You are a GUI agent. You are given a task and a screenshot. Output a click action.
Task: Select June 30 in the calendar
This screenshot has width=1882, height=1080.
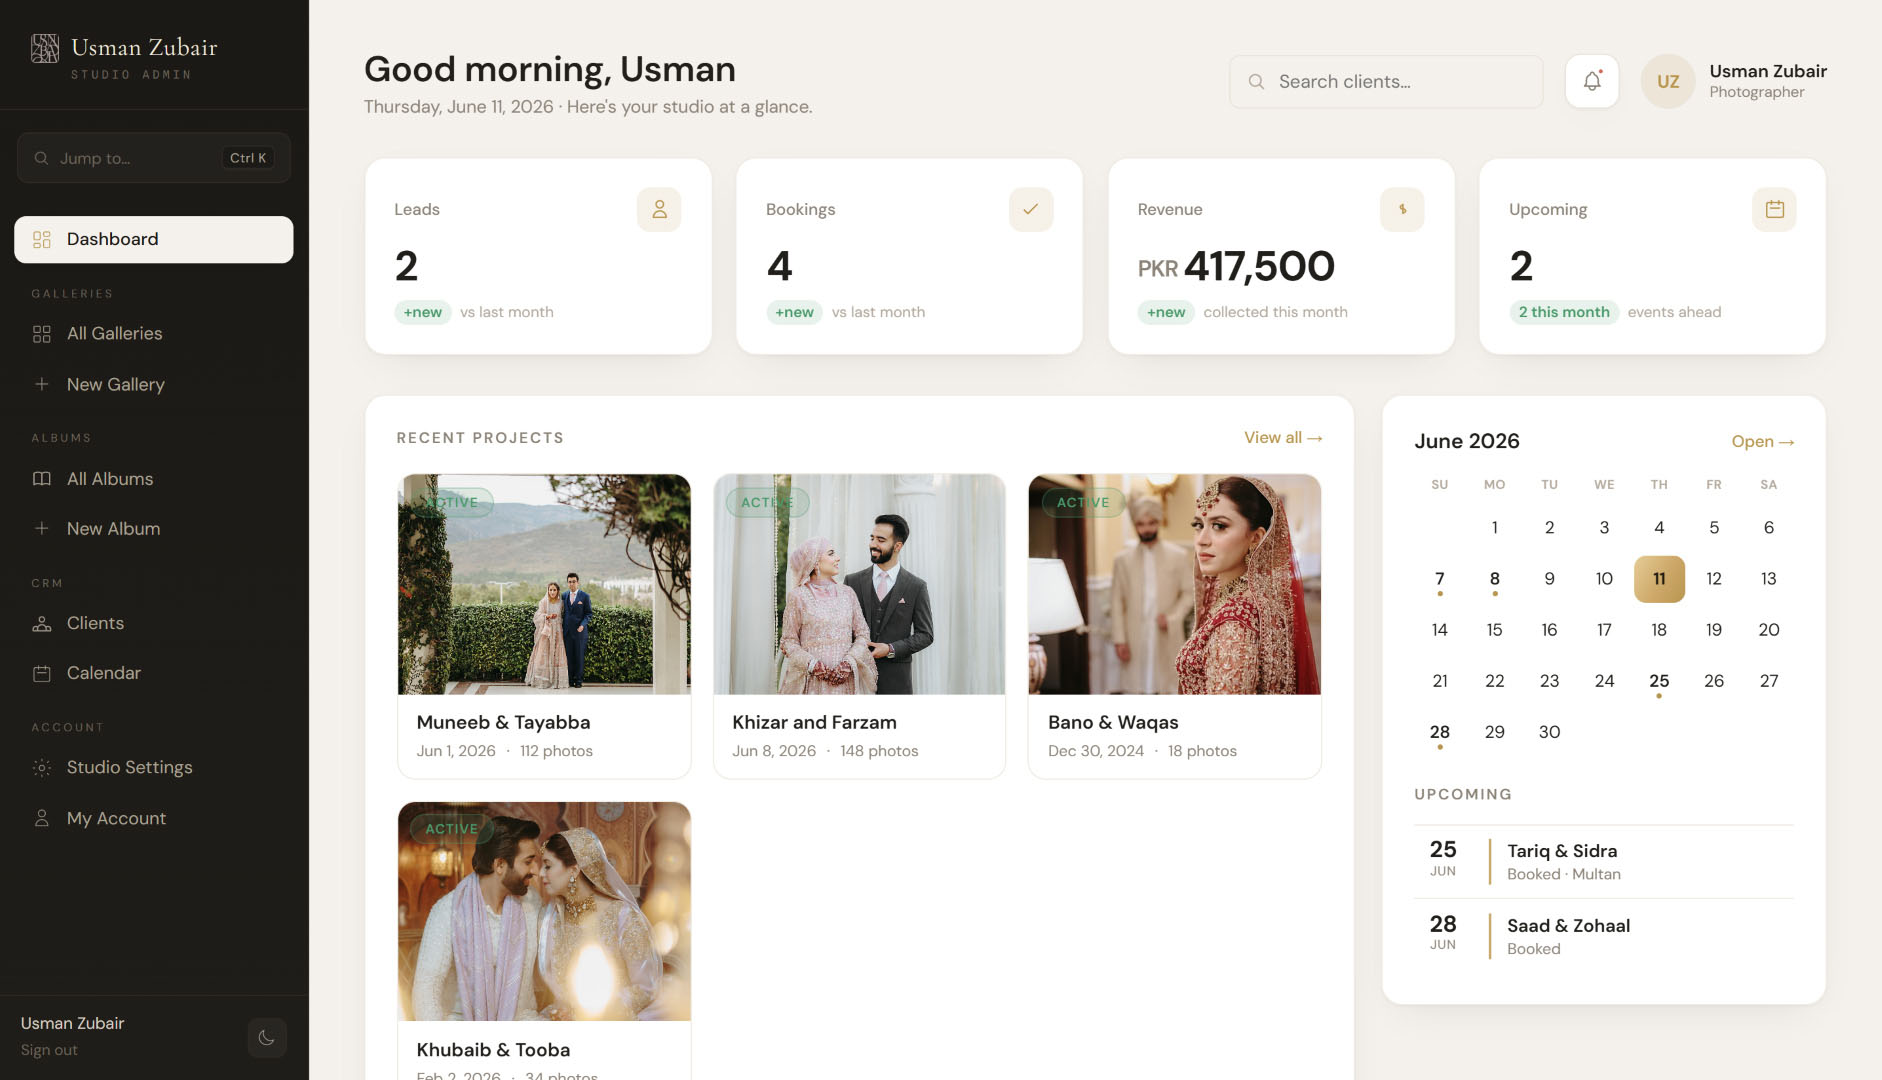tap(1549, 732)
